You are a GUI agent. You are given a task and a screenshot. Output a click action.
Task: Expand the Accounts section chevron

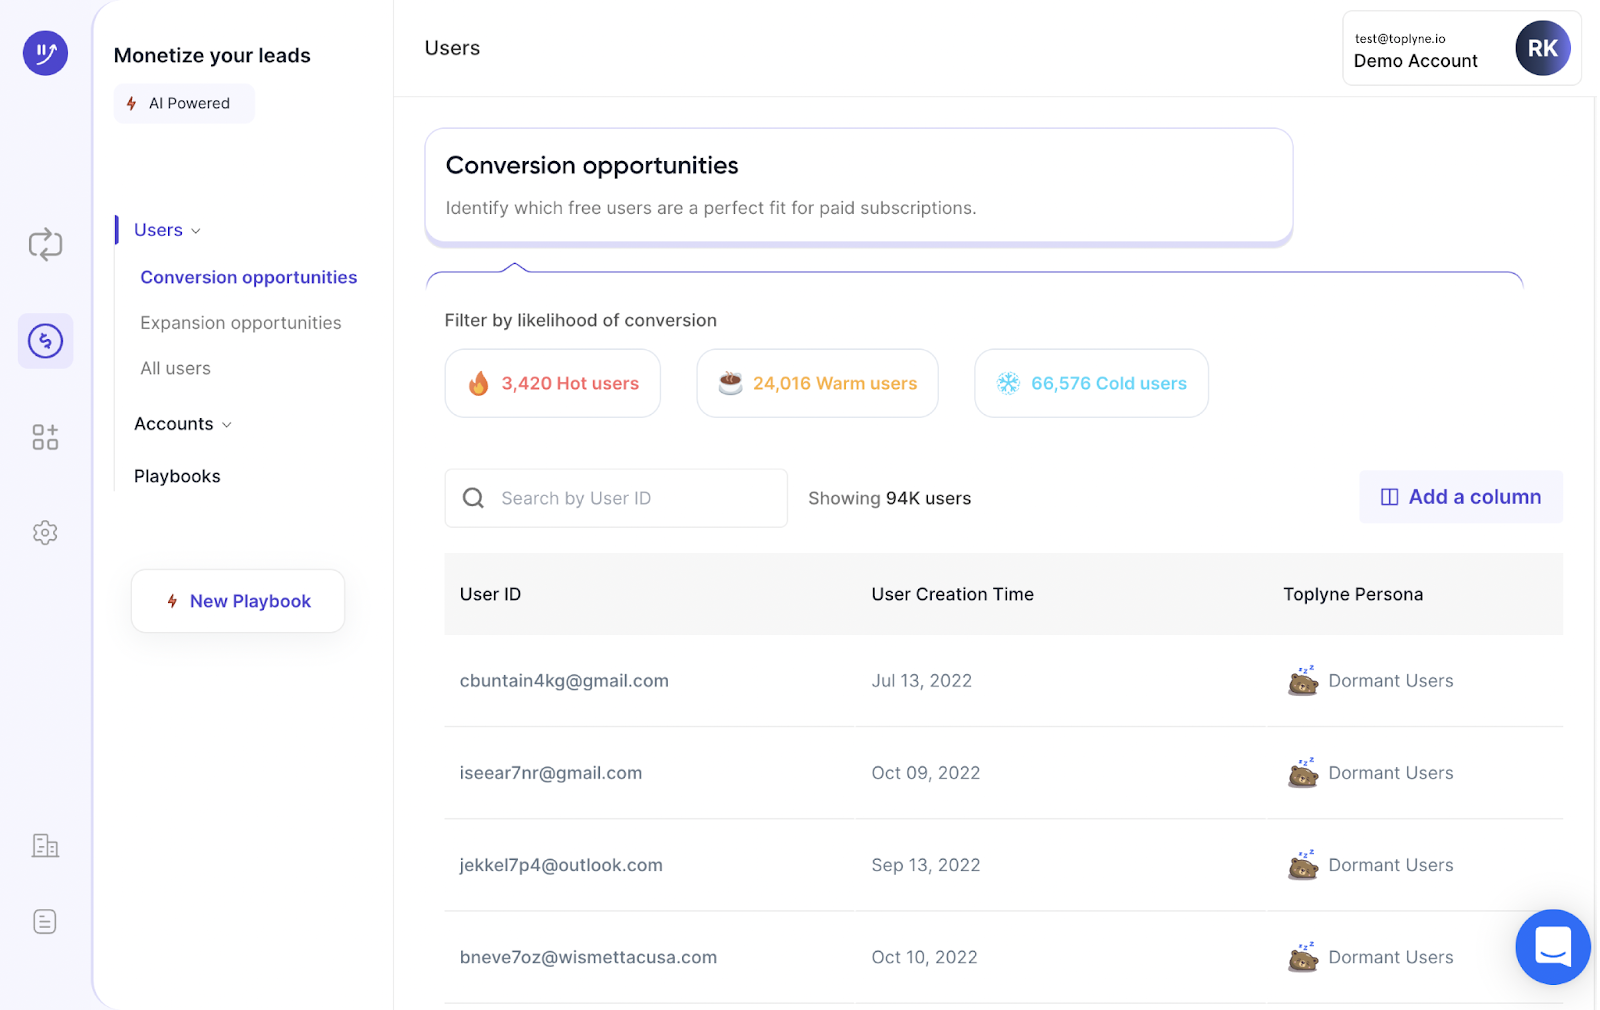229,424
